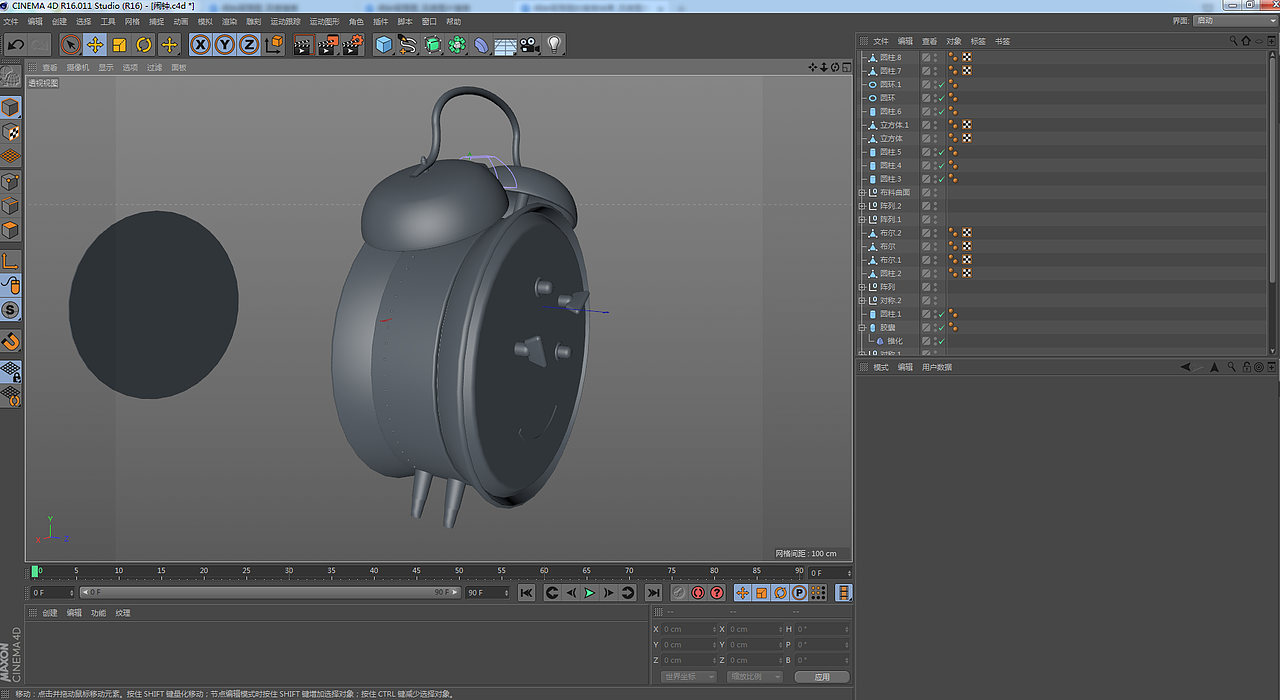
Task: Click timeline frame 45 marker
Action: [x=416, y=571]
